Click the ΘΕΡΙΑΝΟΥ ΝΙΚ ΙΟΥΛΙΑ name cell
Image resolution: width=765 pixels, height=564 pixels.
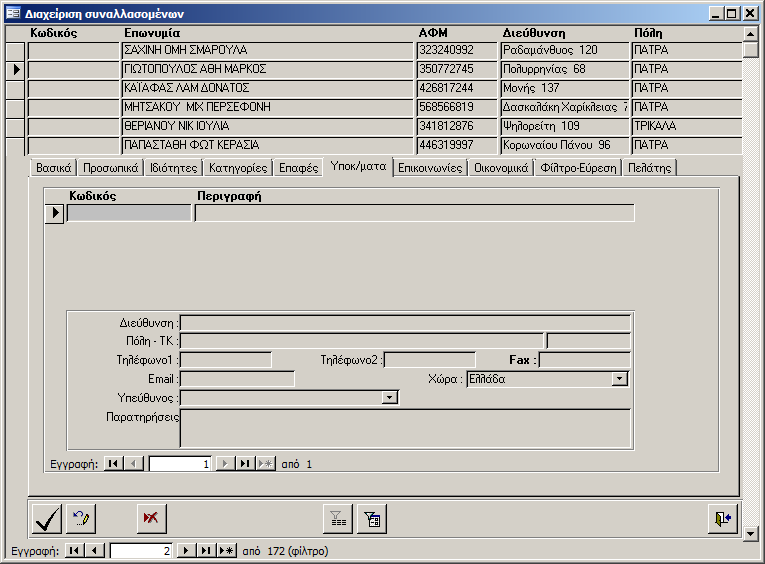267,126
